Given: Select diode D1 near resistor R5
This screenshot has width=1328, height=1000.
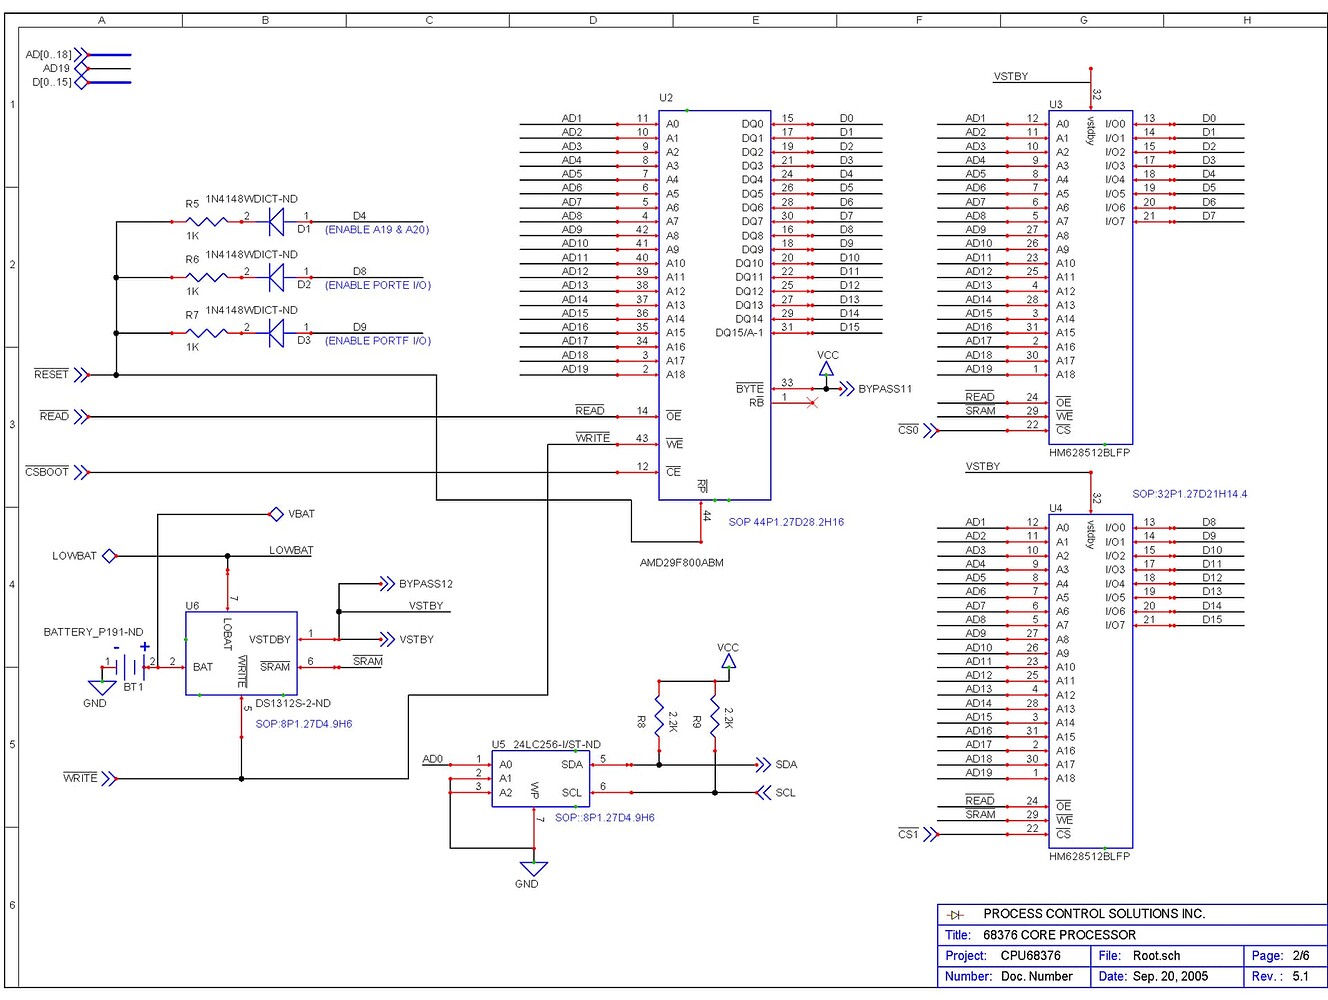Looking at the screenshot, I should (277, 222).
